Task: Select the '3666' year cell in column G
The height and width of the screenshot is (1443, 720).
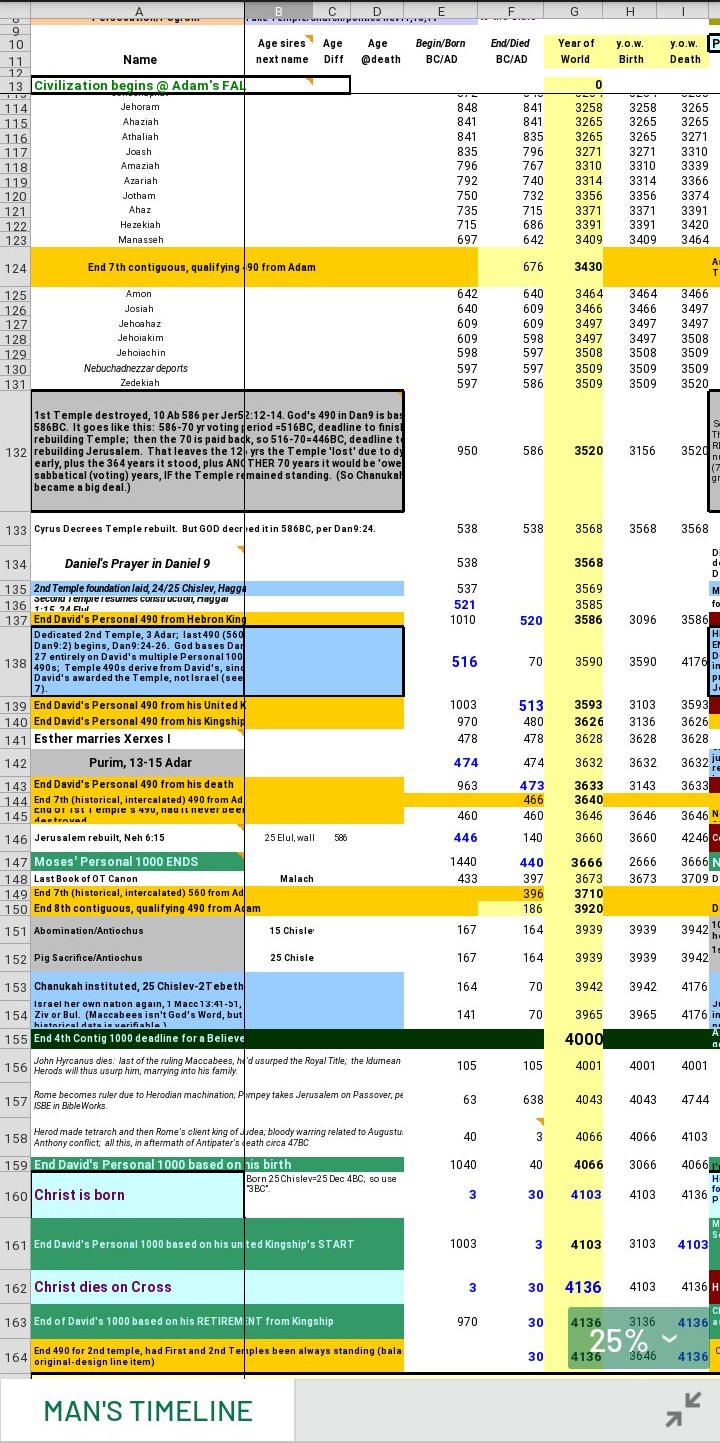Action: [x=574, y=862]
